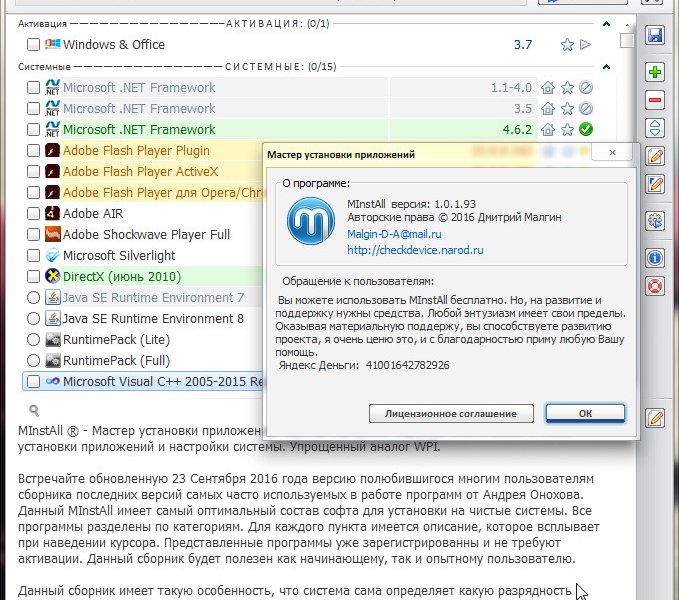The image size is (679, 600).
Task: Select the Java SE Runtime Environment 7 radio
Action: pos(33,297)
